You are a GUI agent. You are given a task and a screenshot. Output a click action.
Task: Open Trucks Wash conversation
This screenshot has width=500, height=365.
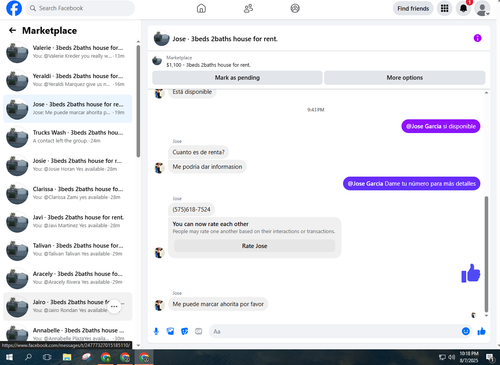(68, 137)
